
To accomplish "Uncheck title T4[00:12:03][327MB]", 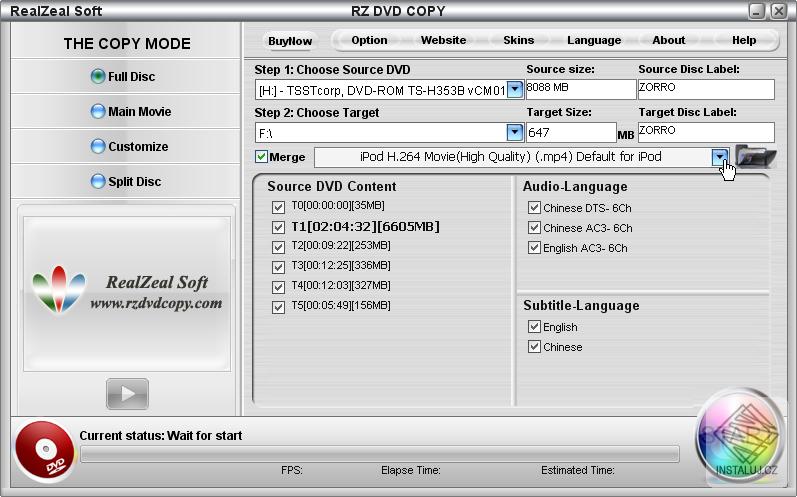I will coord(278,287).
